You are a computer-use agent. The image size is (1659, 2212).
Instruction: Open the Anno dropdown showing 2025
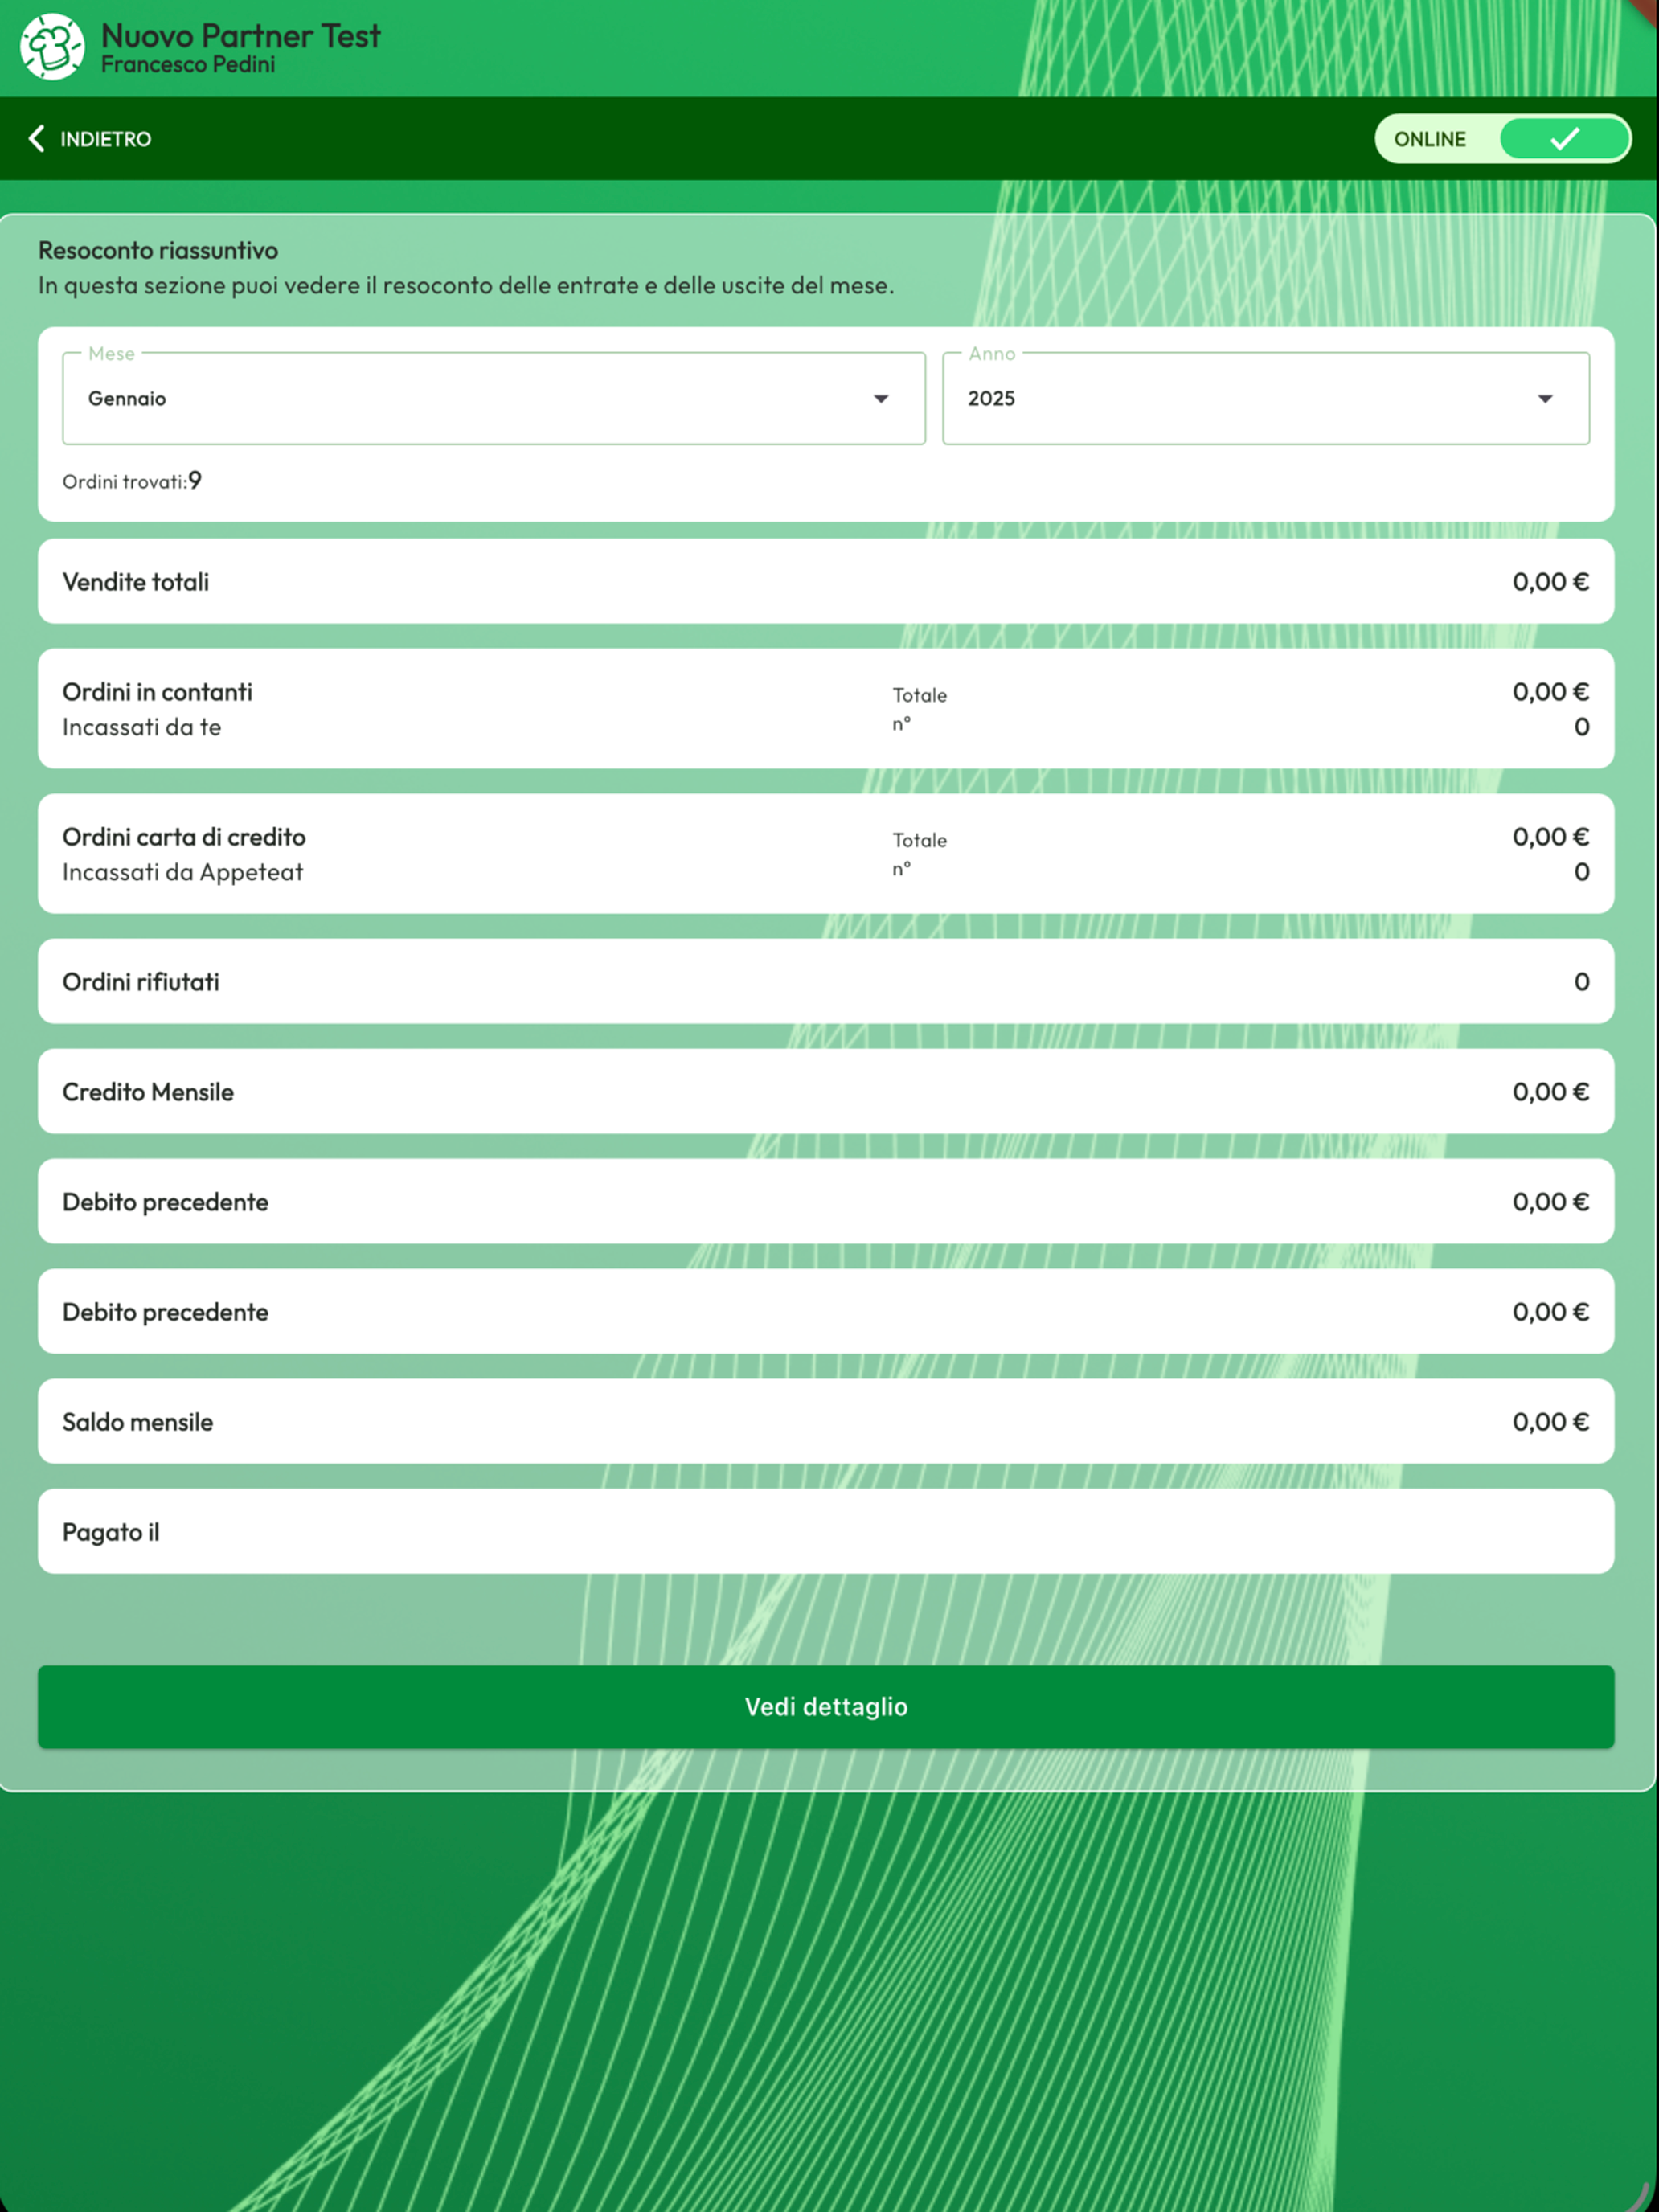(x=1266, y=398)
